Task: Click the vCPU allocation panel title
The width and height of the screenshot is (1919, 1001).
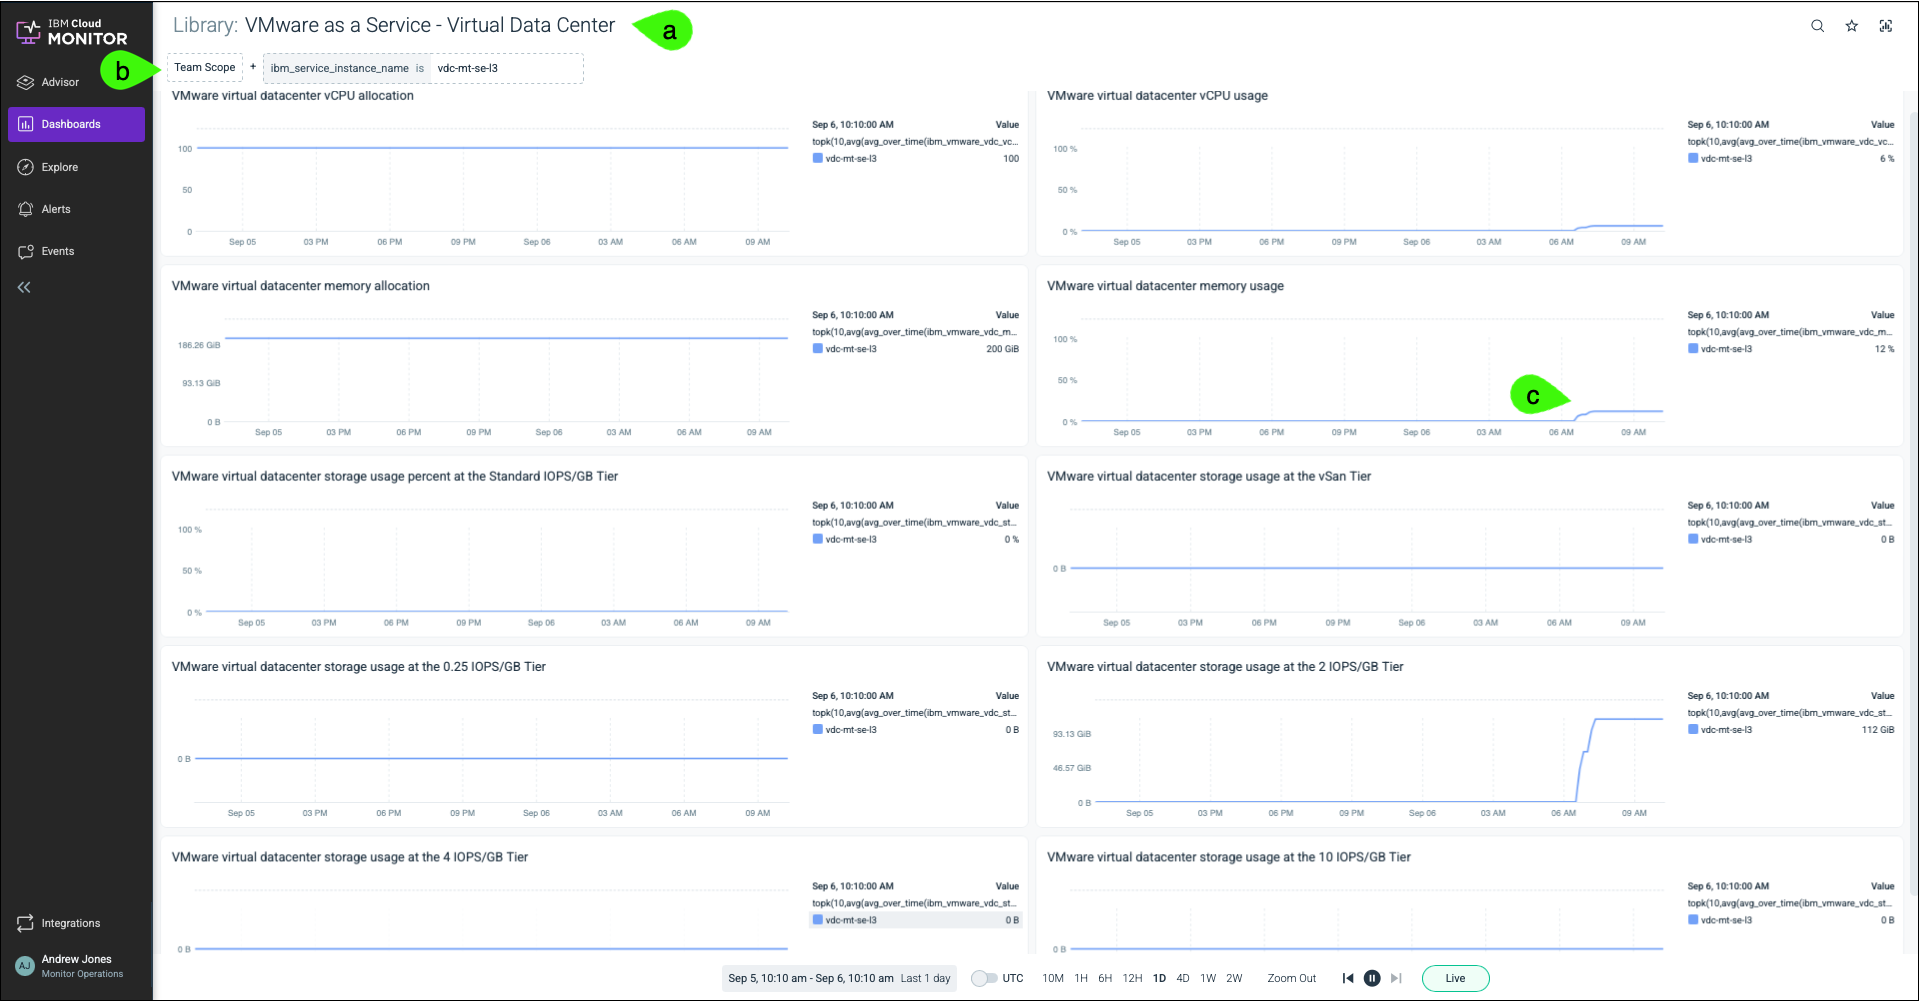Action: coord(292,96)
